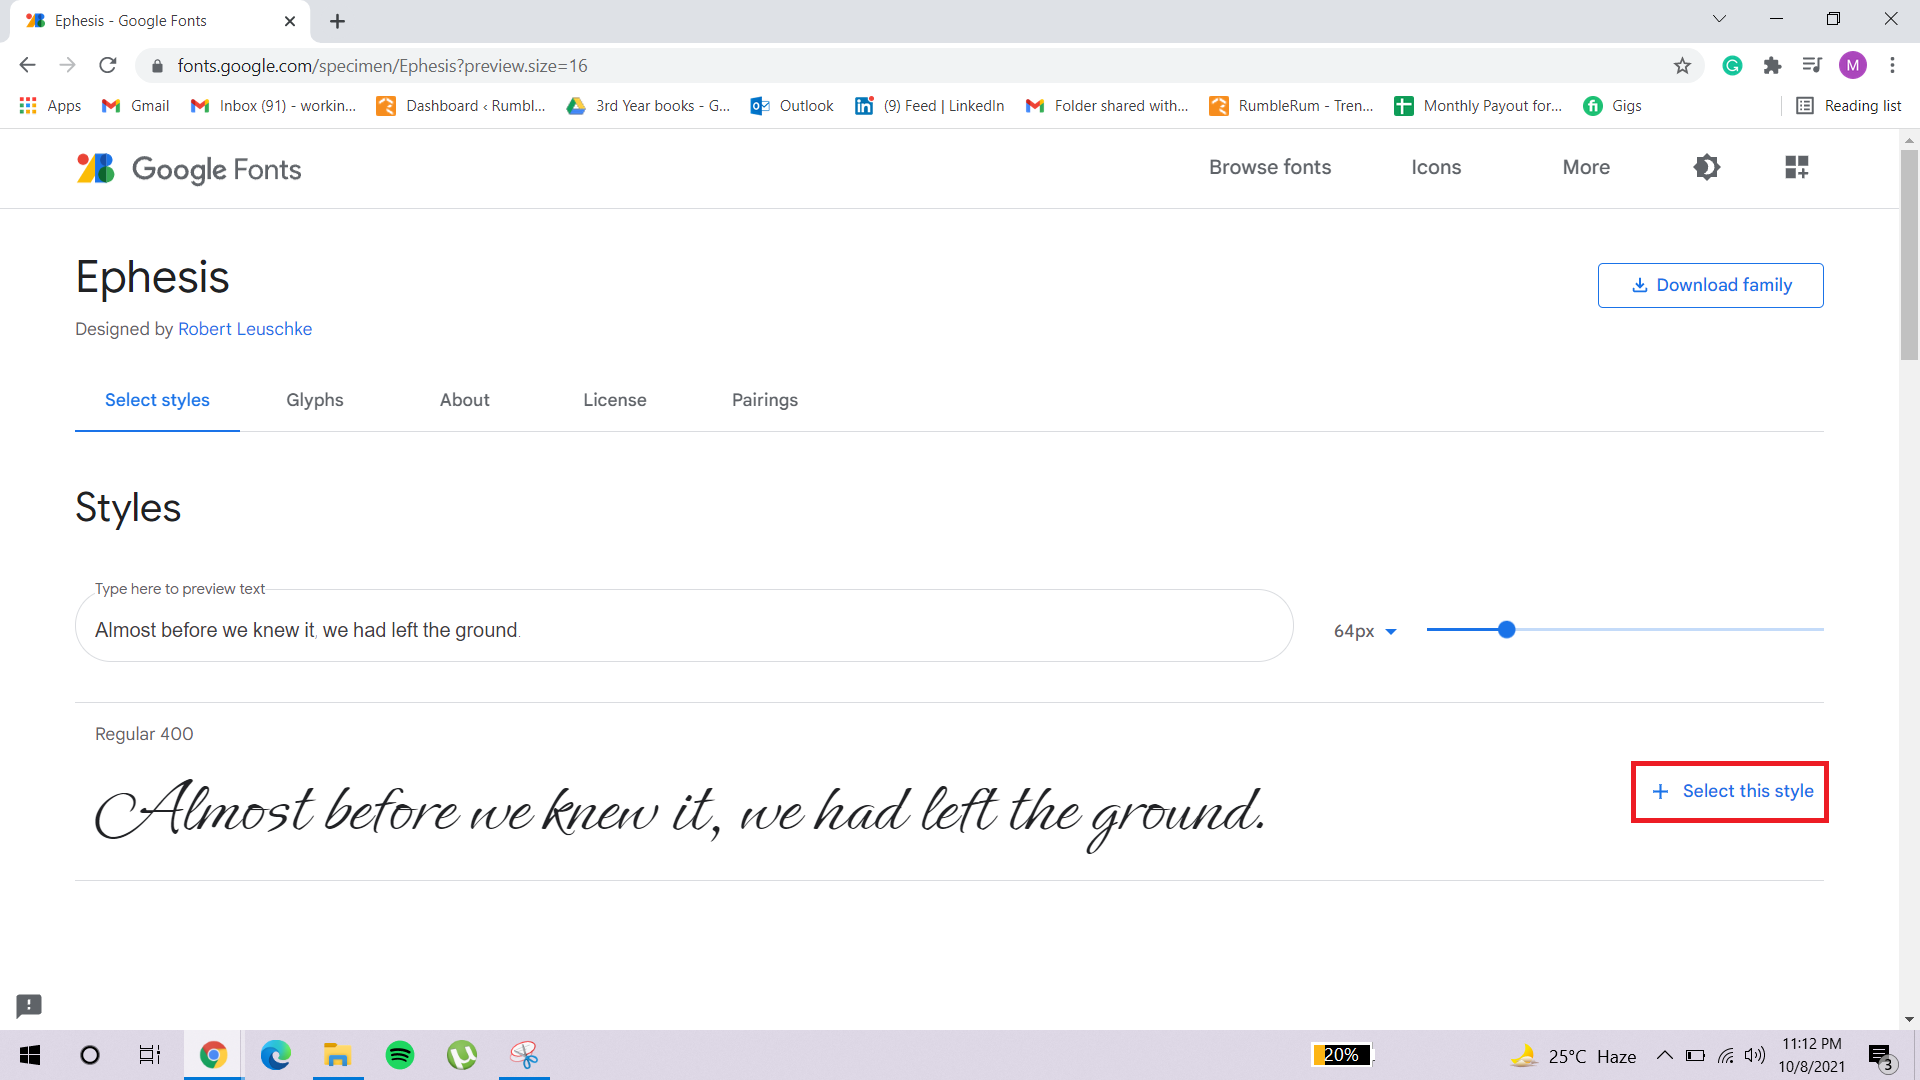Switch to the License tab
Image resolution: width=1920 pixels, height=1080 pixels.
pos(615,400)
